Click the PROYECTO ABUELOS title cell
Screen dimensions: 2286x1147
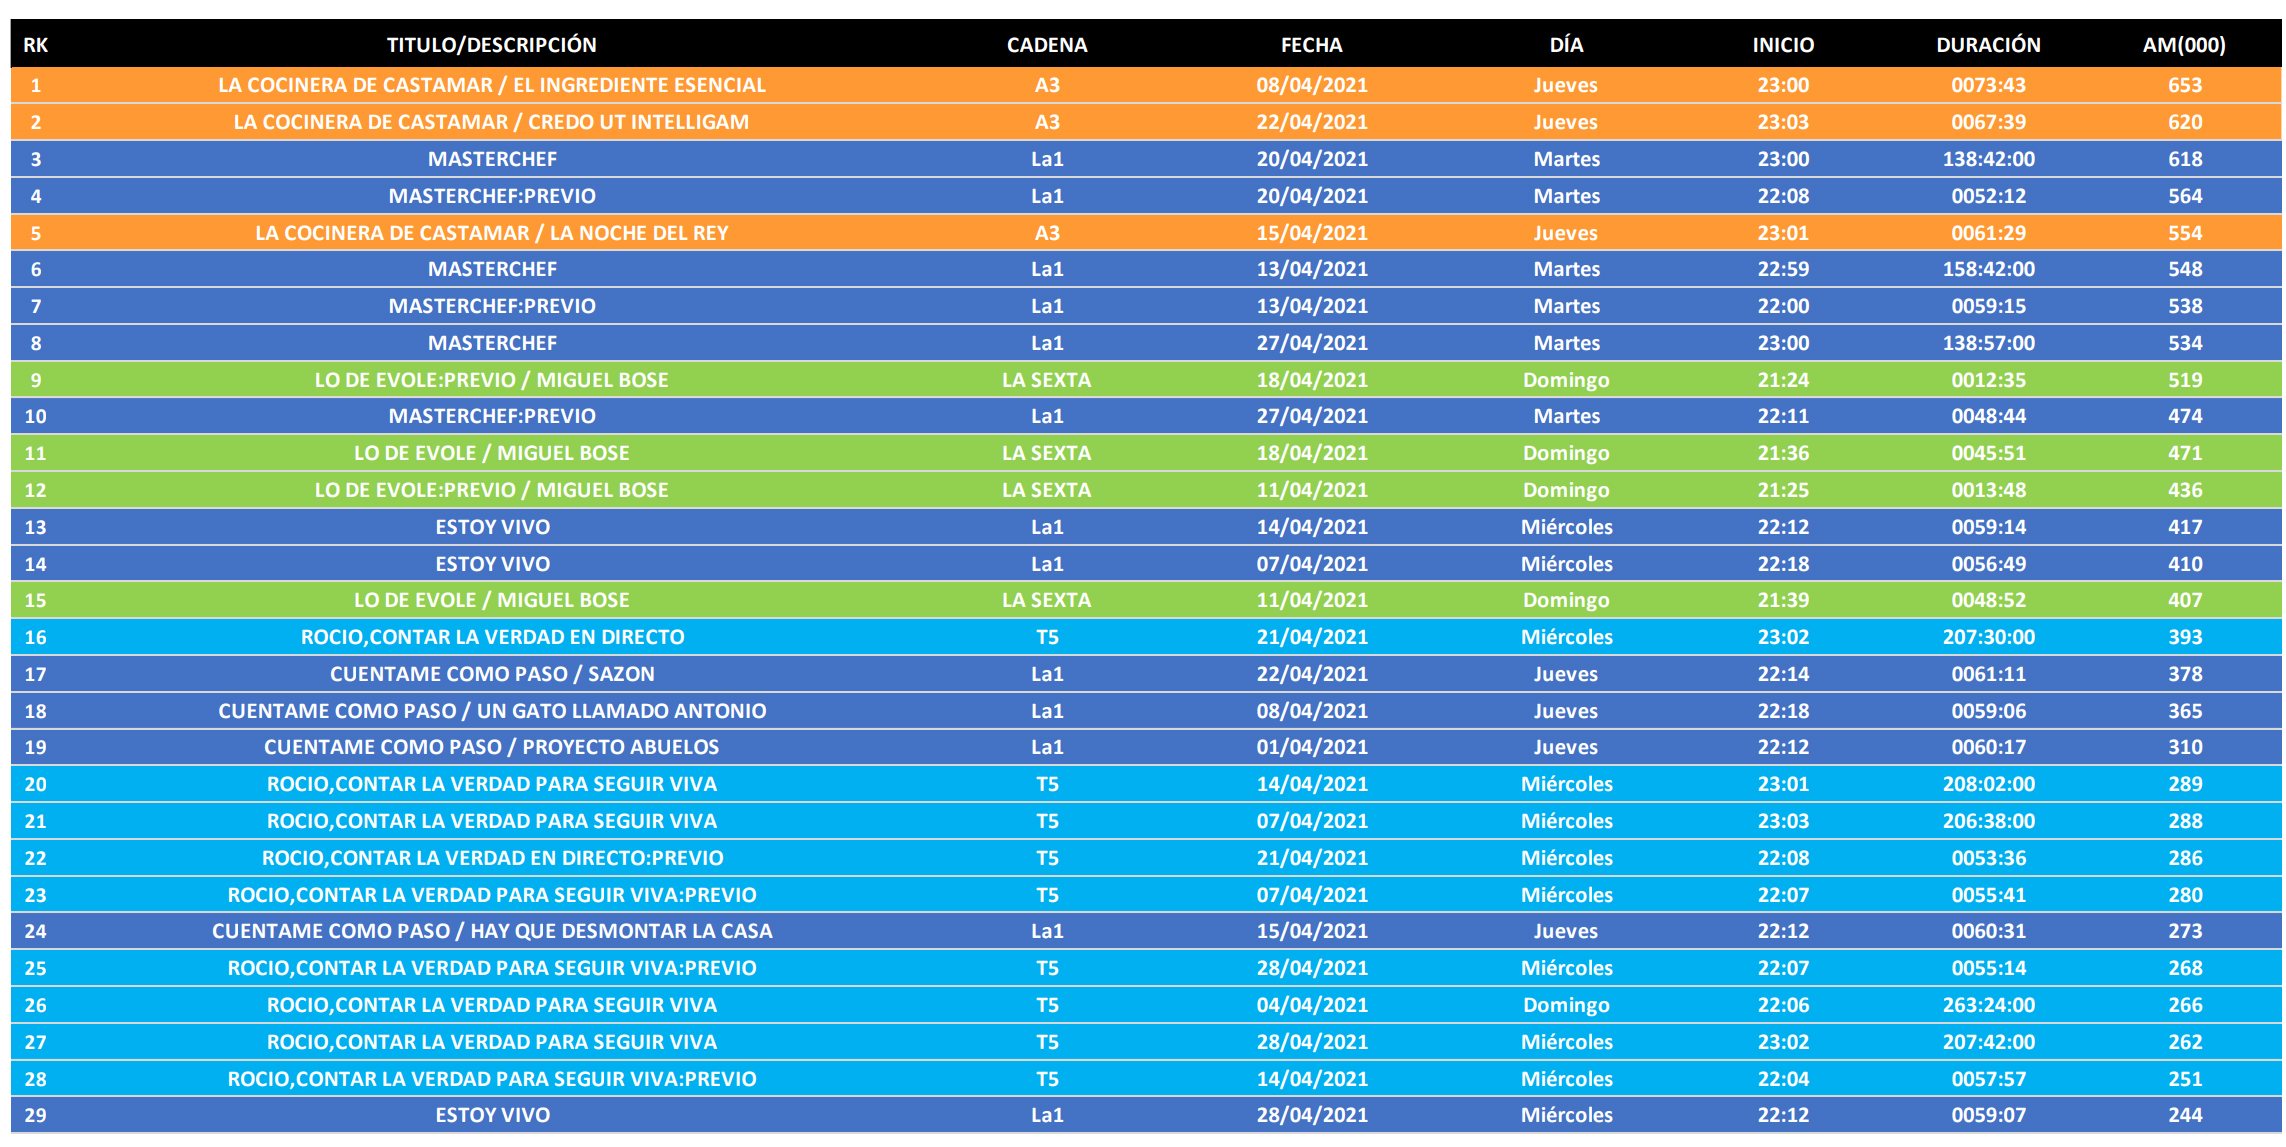491,747
